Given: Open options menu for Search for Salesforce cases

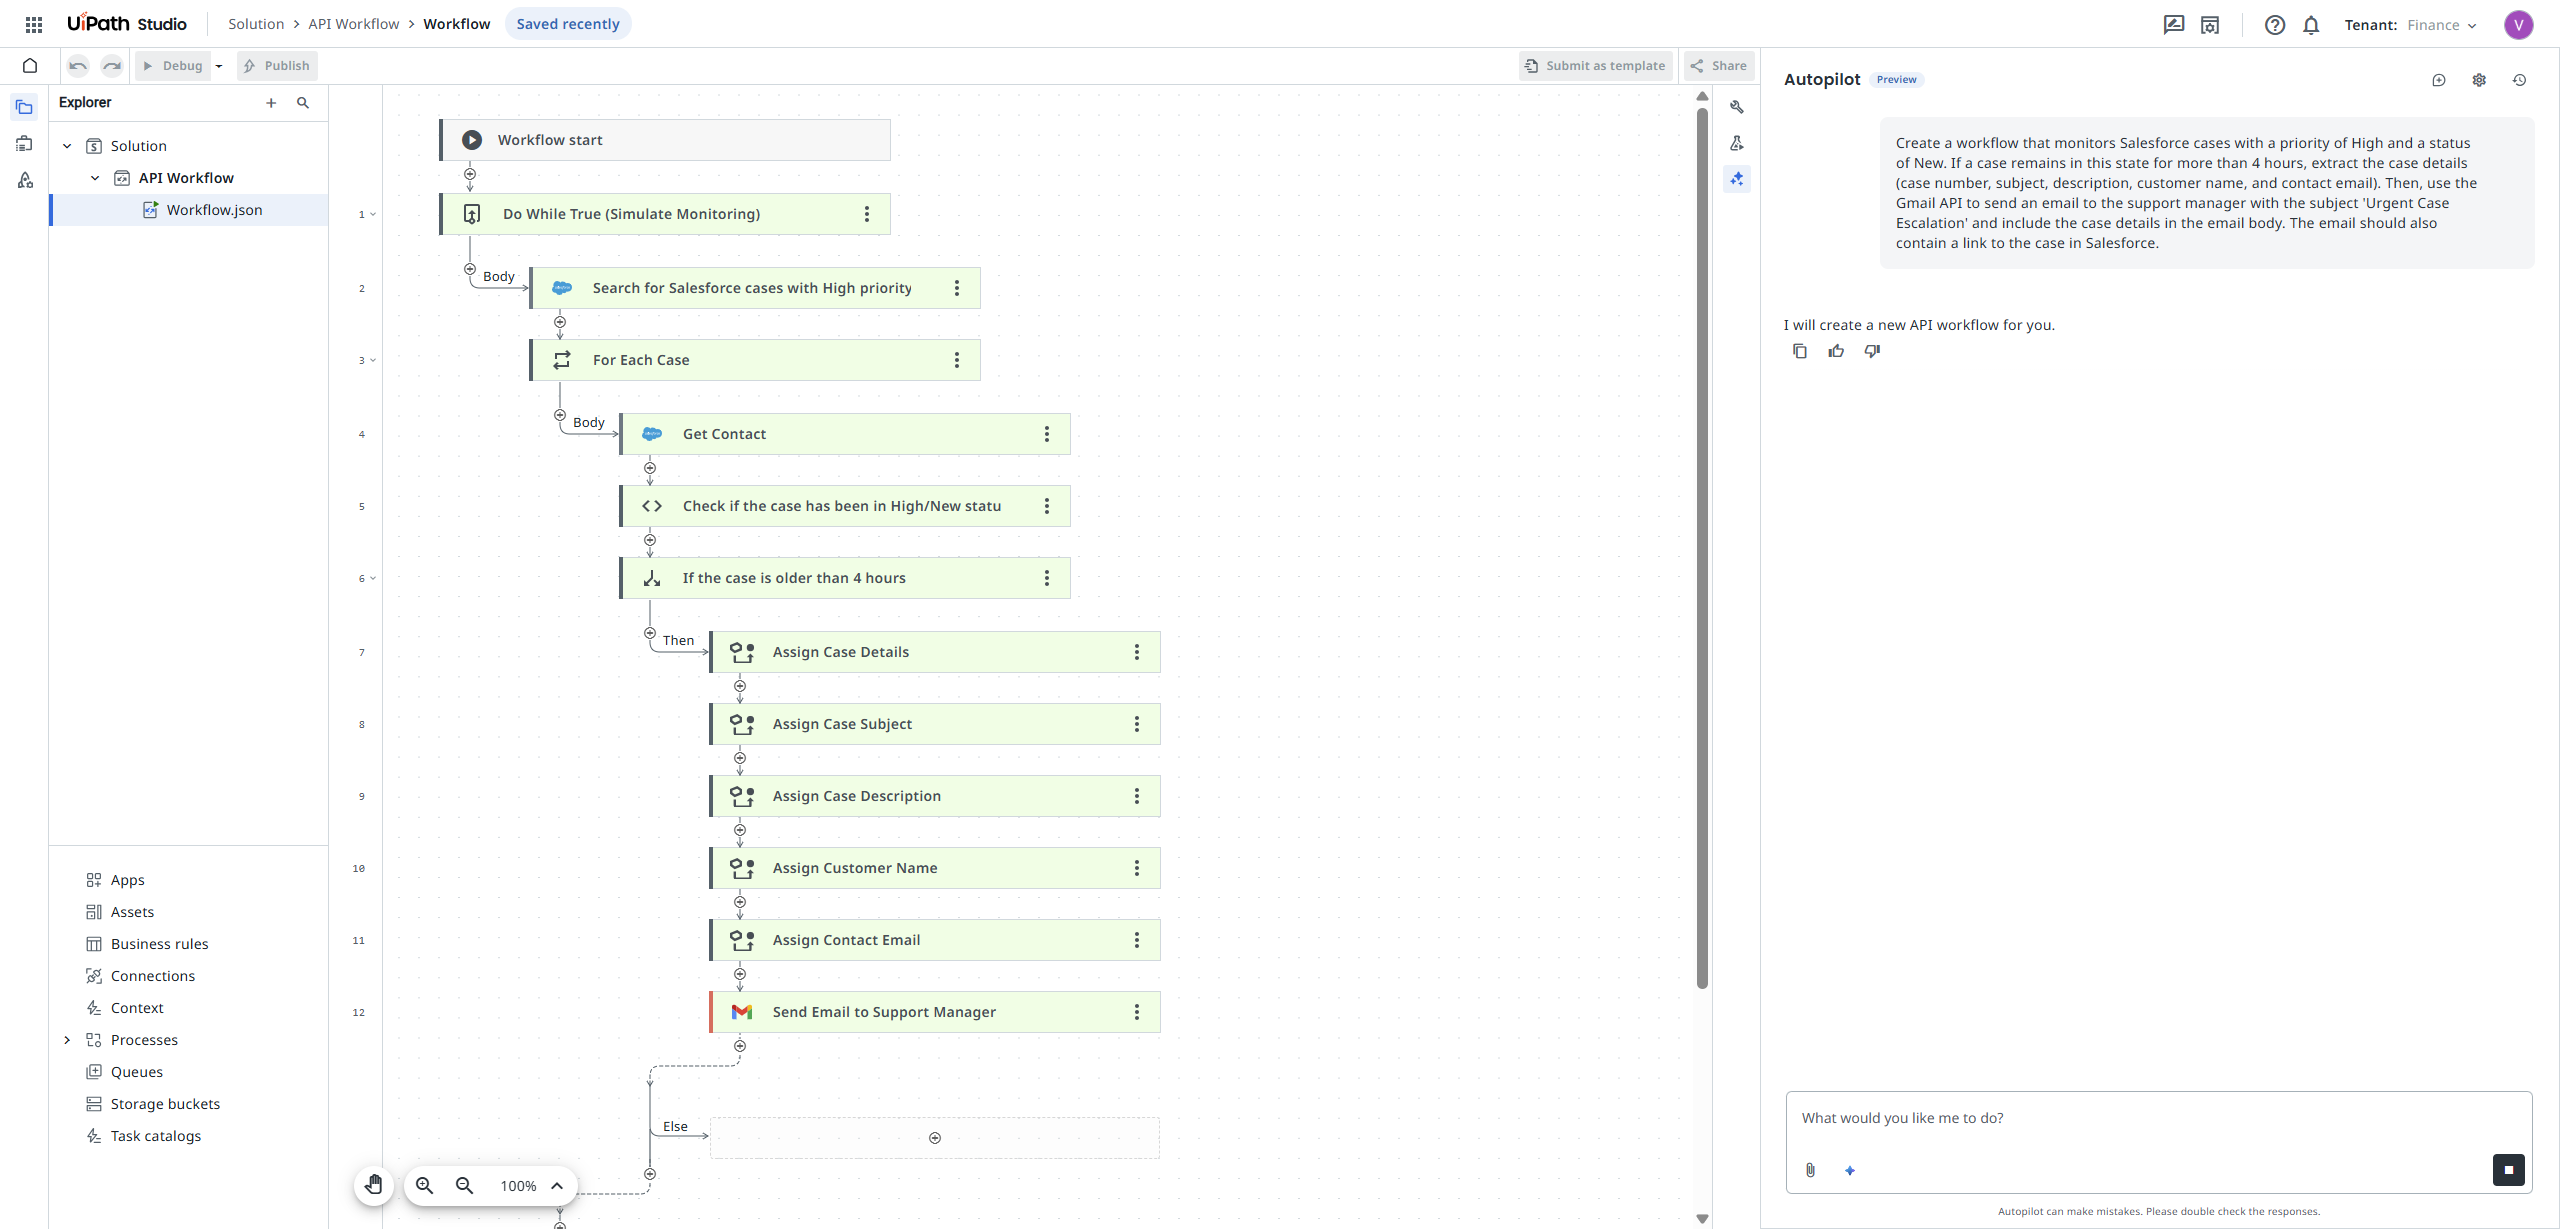Looking at the screenshot, I should pos(957,288).
